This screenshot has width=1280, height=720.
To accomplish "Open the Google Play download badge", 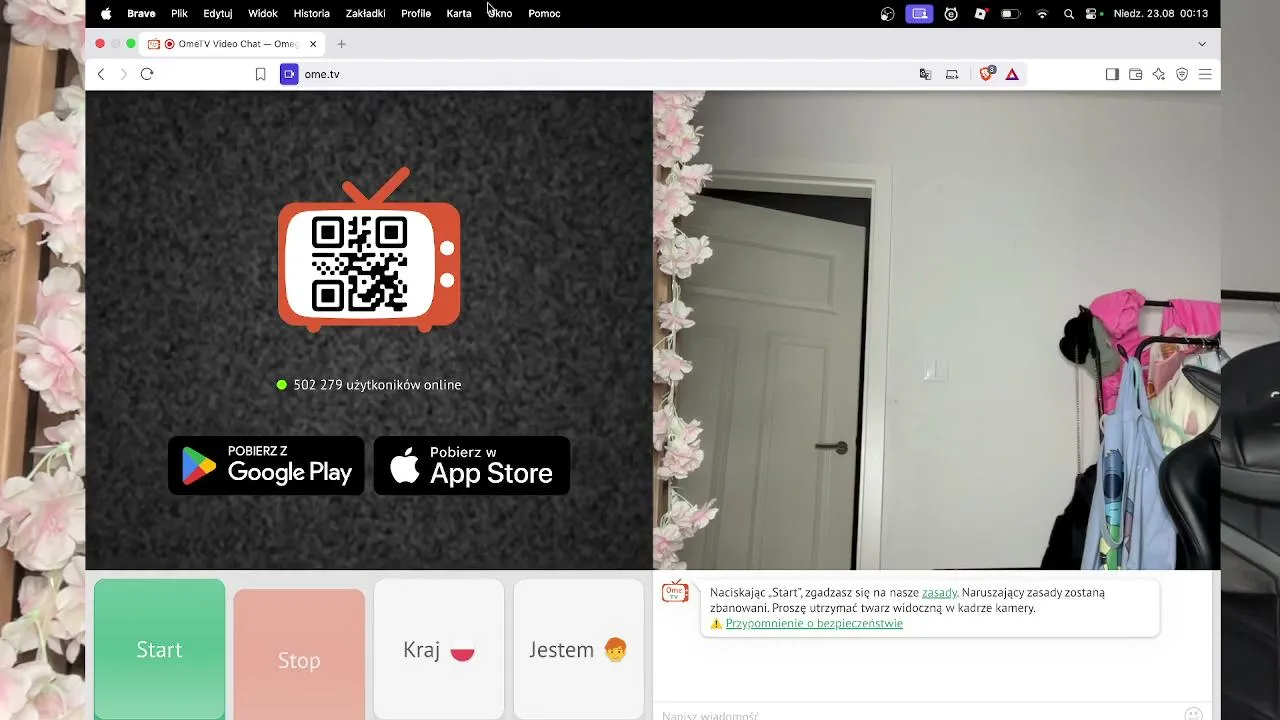I will pyautogui.click(x=266, y=465).
